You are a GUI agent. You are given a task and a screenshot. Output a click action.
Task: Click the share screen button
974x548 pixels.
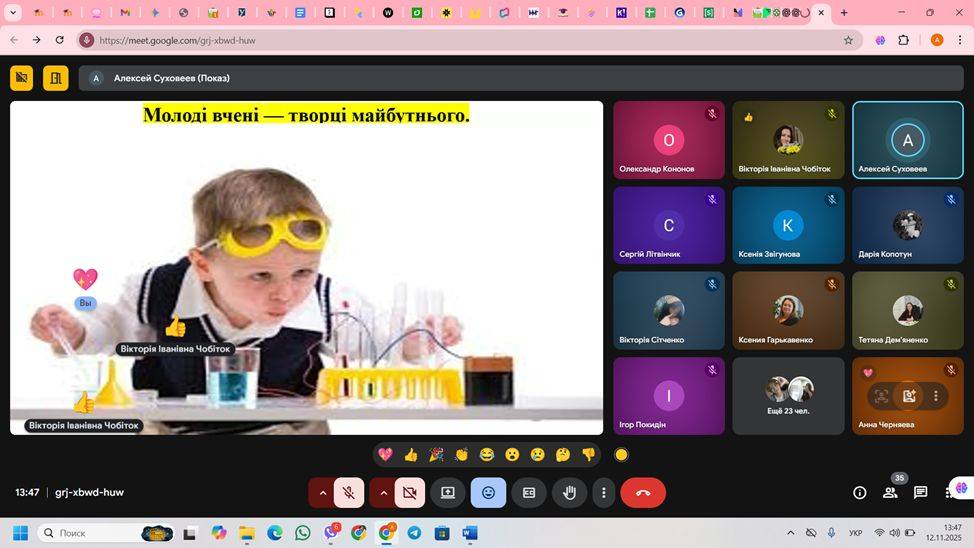point(448,492)
